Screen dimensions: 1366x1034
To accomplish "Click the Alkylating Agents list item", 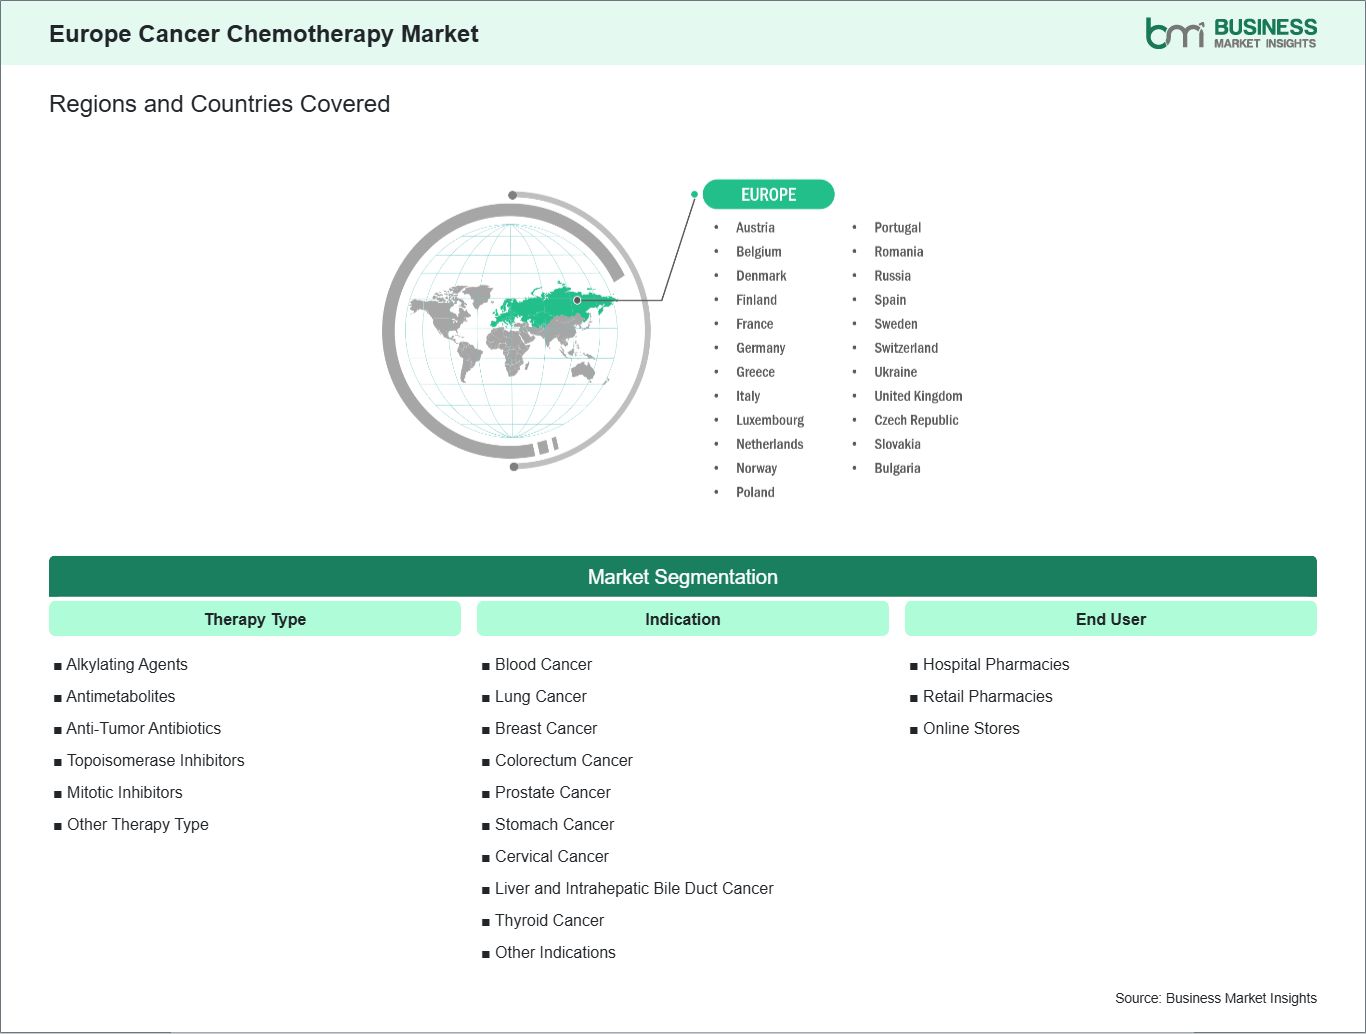I will [x=127, y=664].
